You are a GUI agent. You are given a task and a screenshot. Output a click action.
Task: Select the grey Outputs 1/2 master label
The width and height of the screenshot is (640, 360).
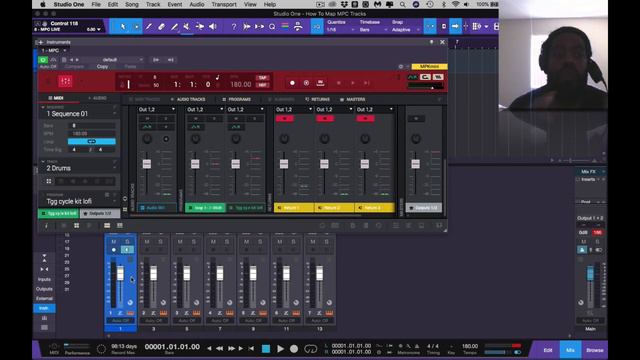424,208
